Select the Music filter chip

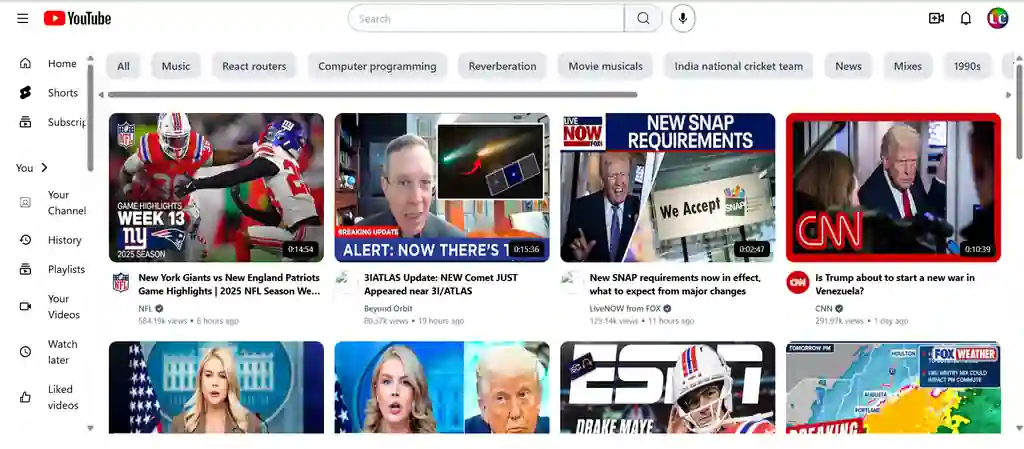(176, 66)
